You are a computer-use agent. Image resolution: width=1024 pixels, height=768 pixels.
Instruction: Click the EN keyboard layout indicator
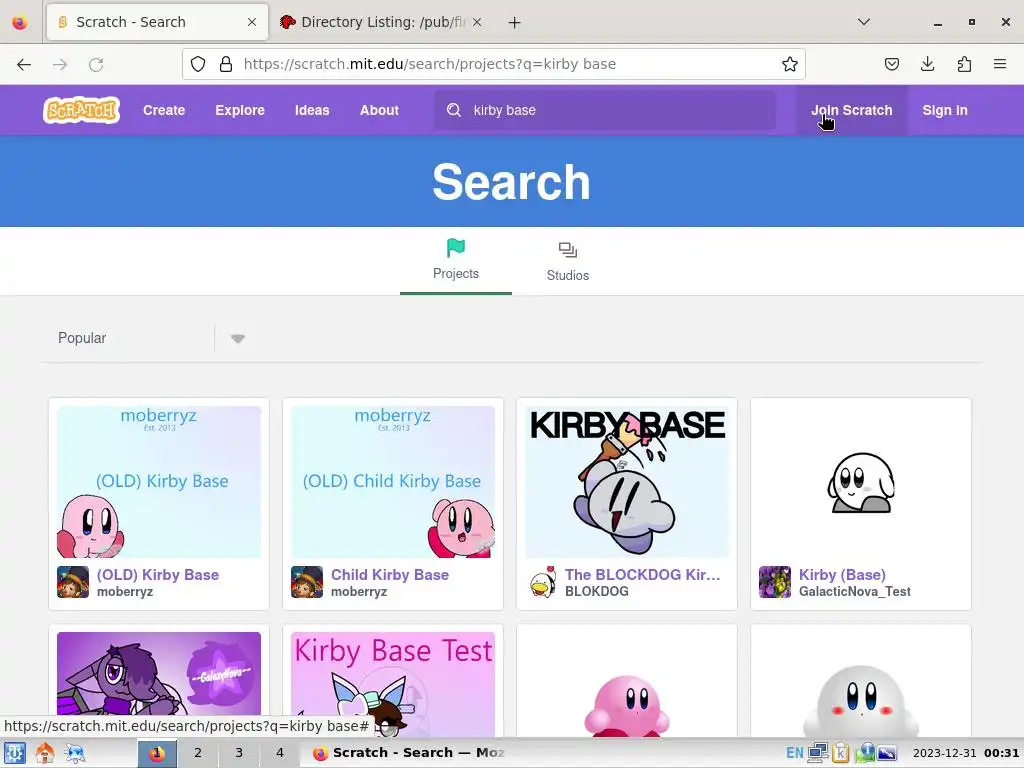(x=795, y=753)
